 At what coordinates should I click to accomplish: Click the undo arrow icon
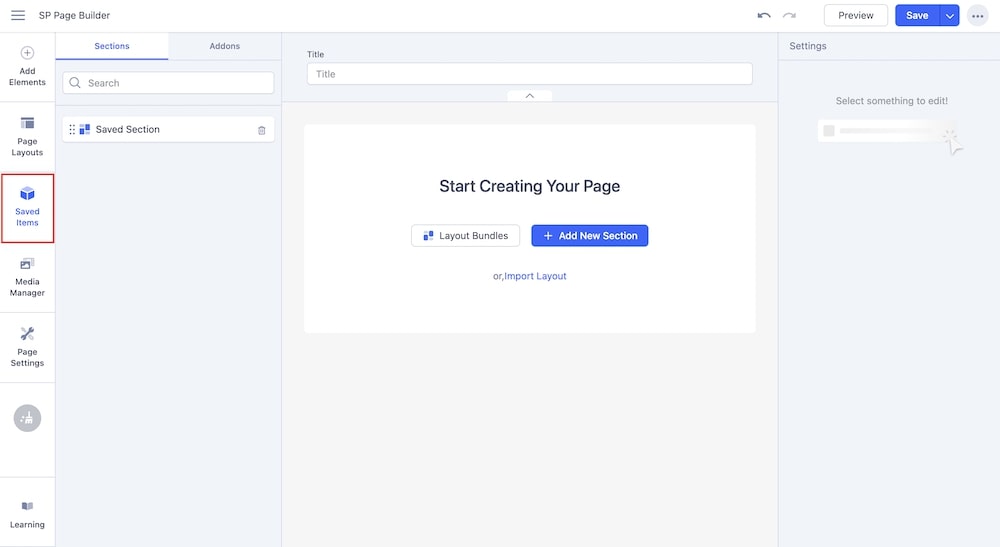pyautogui.click(x=764, y=16)
